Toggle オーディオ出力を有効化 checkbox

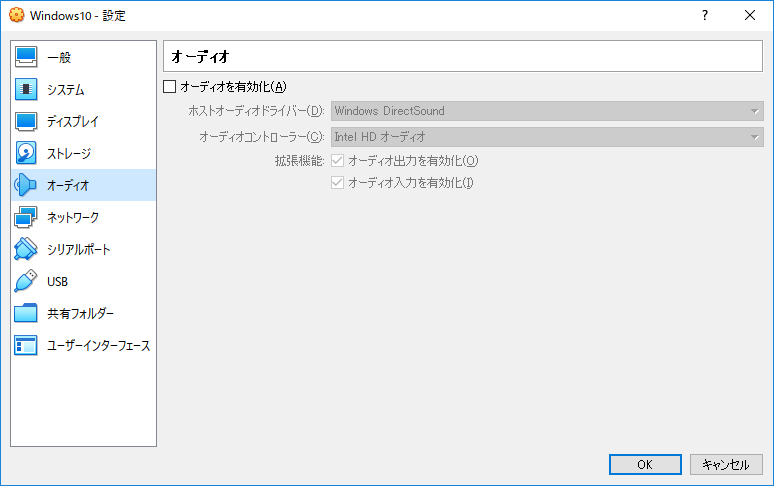pyautogui.click(x=338, y=160)
